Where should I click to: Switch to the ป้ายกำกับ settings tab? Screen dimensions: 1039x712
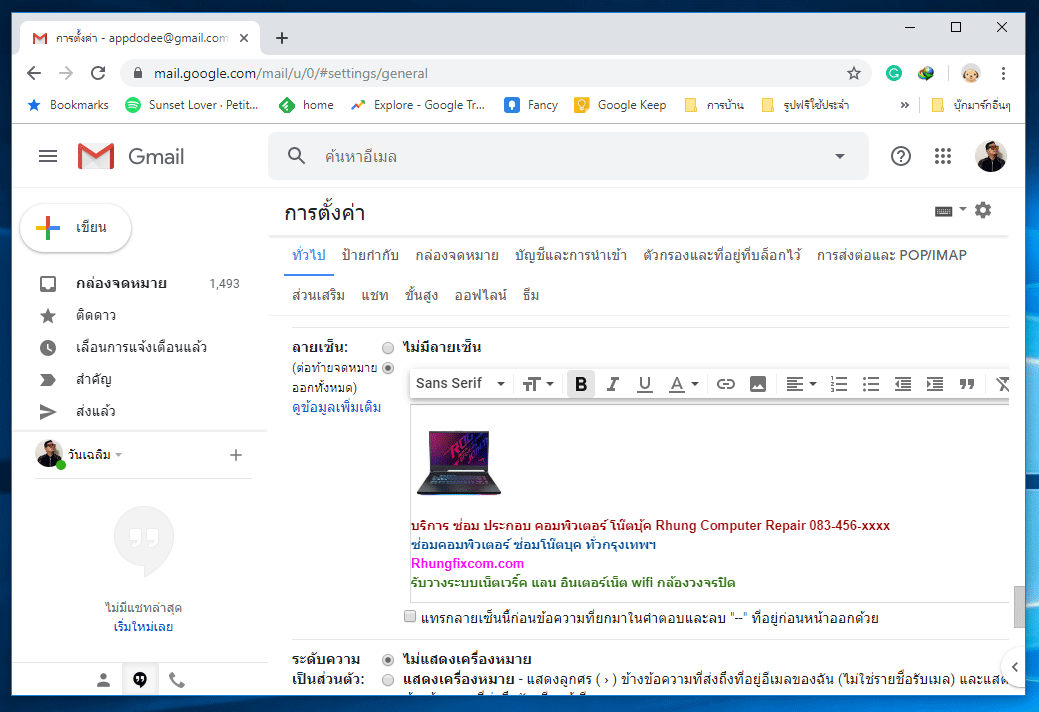click(x=370, y=255)
